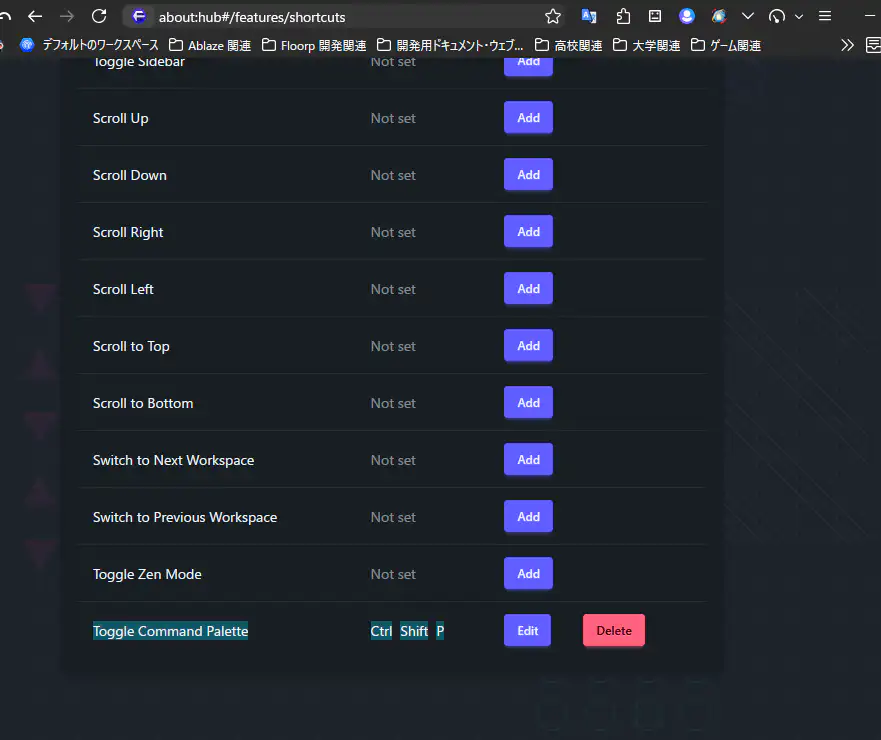
Task: Open the 高校関連 bookmark folder
Action: click(569, 46)
